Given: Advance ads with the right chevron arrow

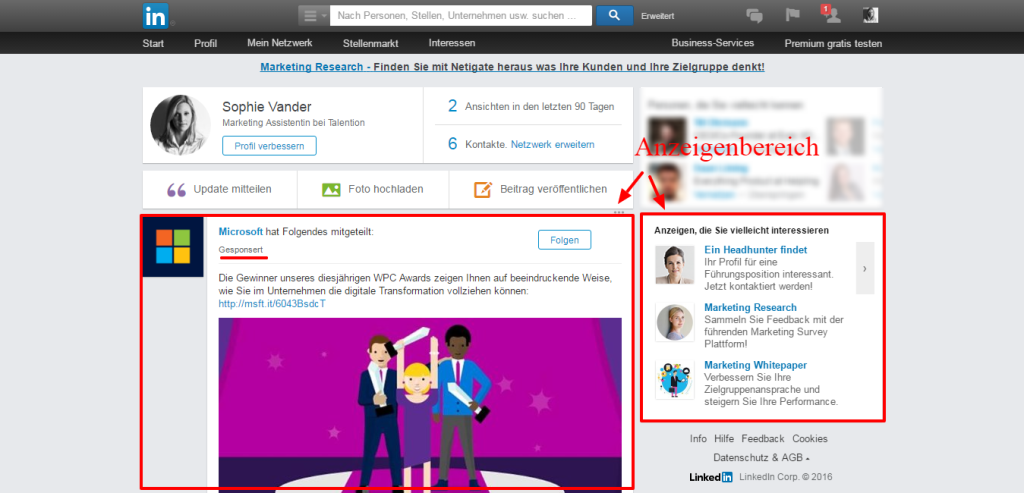Looking at the screenshot, I should click(x=865, y=268).
